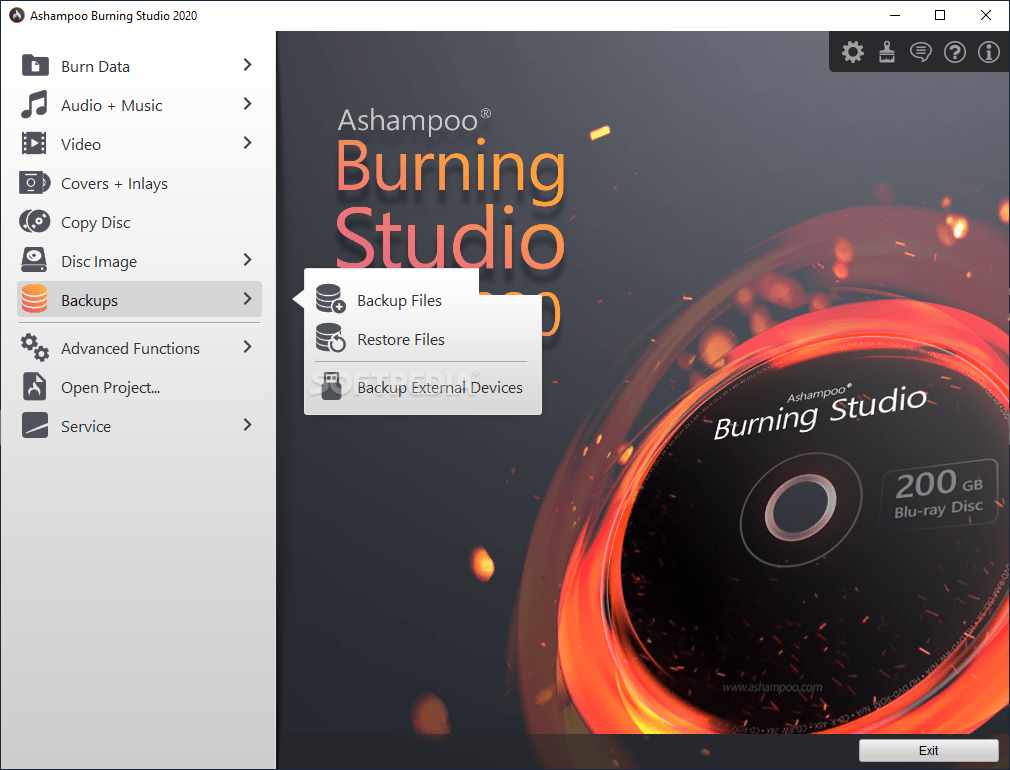Image resolution: width=1010 pixels, height=770 pixels.
Task: Click the Audio + Music label
Action: 111,105
